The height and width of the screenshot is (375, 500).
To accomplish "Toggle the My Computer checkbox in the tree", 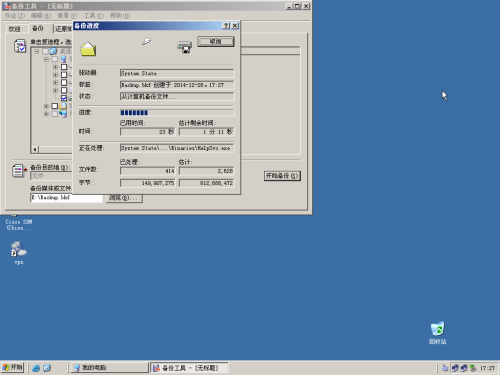I will 55,59.
